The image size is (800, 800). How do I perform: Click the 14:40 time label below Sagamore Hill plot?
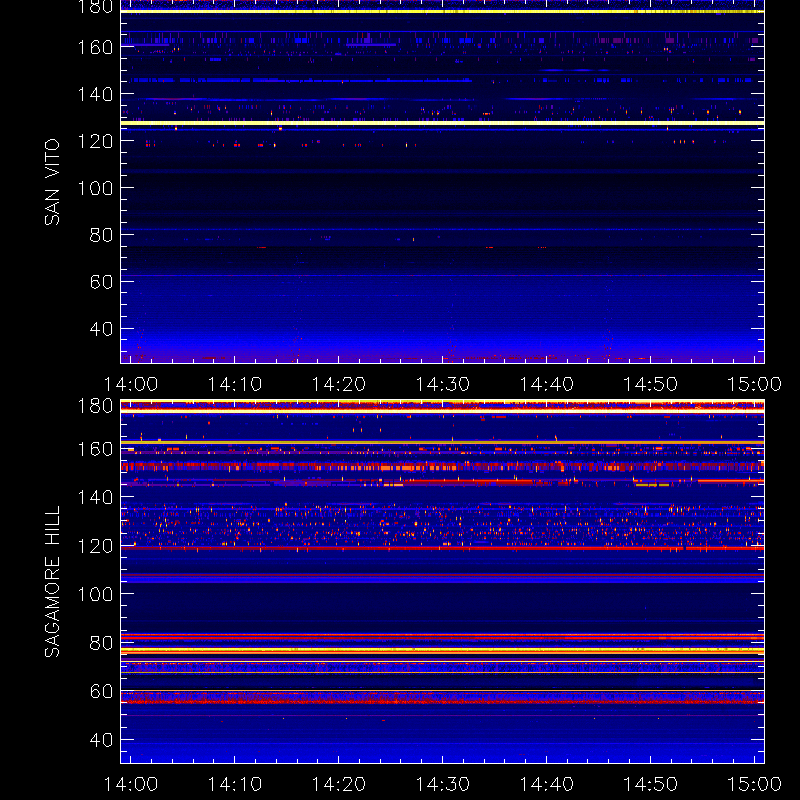[x=546, y=784]
